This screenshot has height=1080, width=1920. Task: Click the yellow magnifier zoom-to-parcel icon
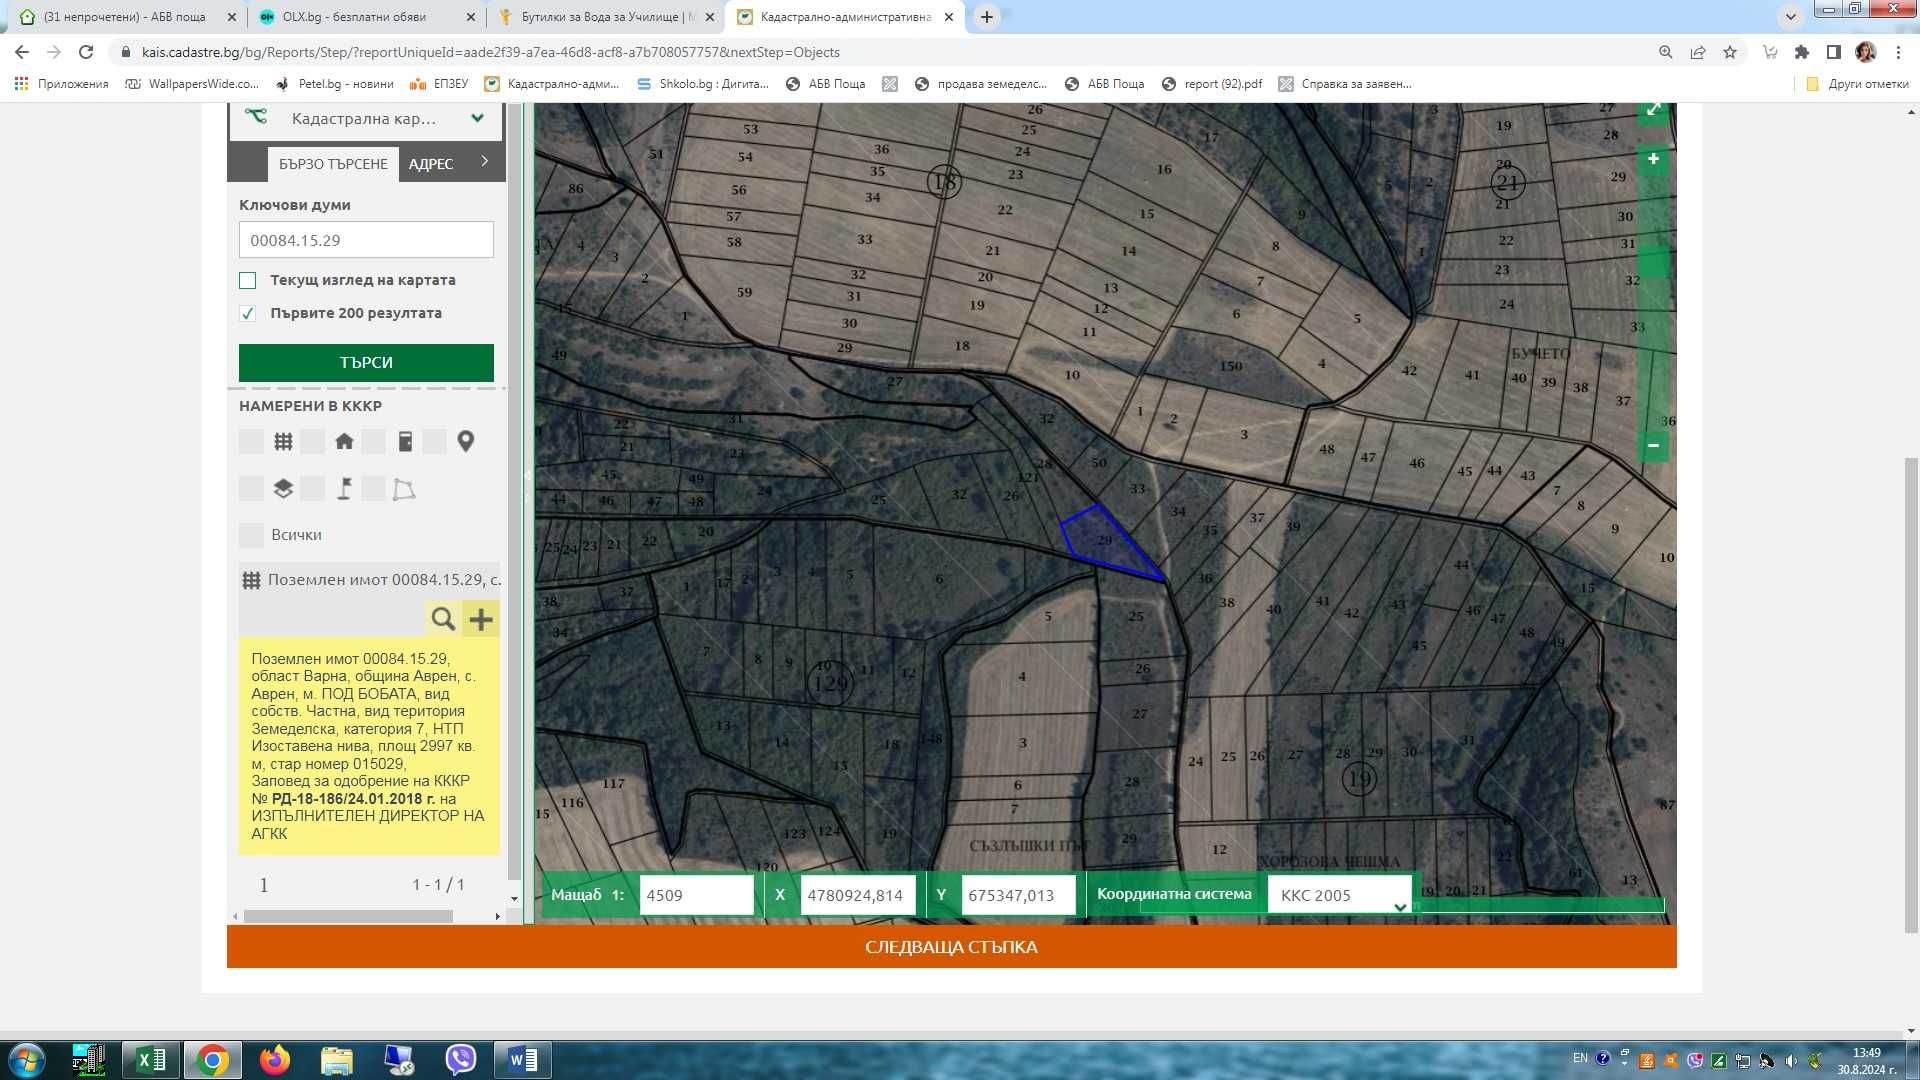[443, 619]
